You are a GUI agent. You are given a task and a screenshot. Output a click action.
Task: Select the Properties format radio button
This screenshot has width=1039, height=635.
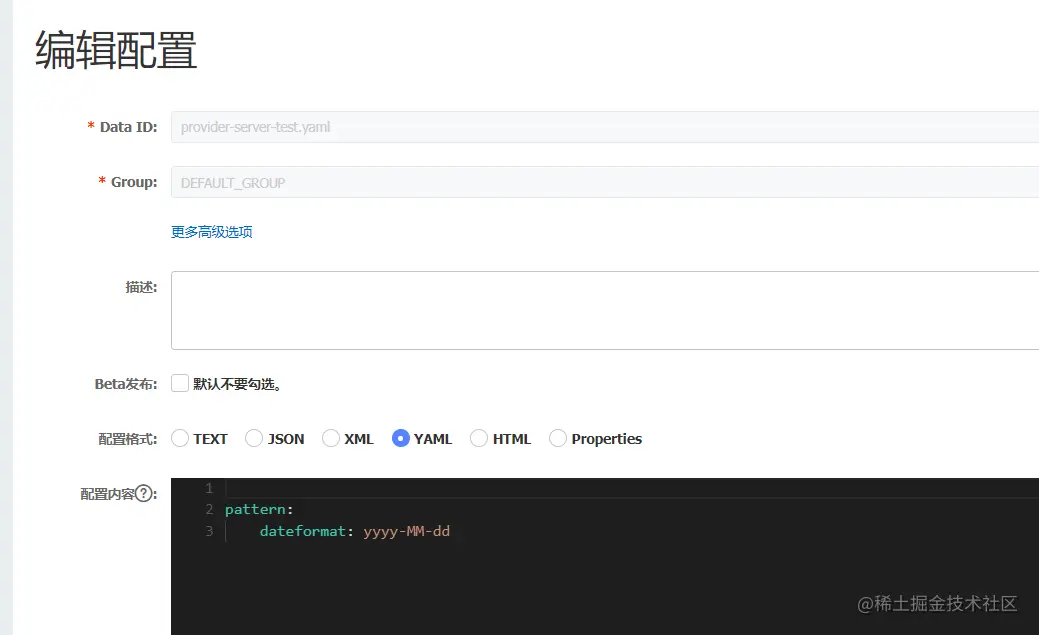coord(558,438)
